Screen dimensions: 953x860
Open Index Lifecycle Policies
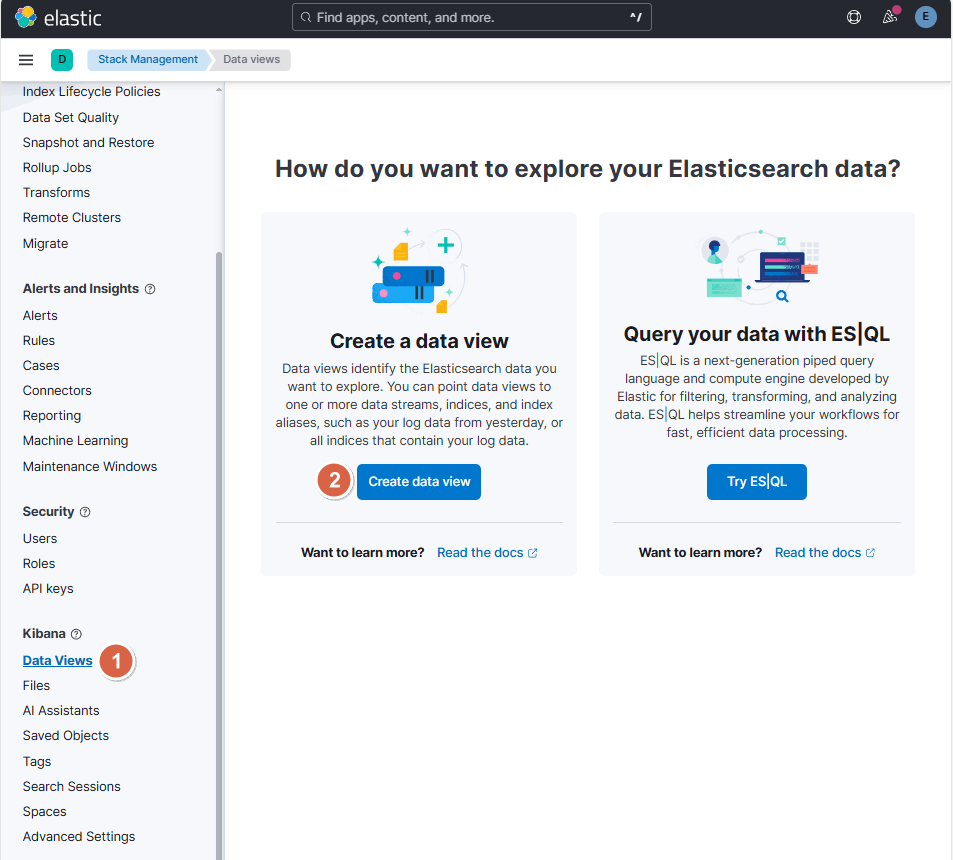(92, 92)
